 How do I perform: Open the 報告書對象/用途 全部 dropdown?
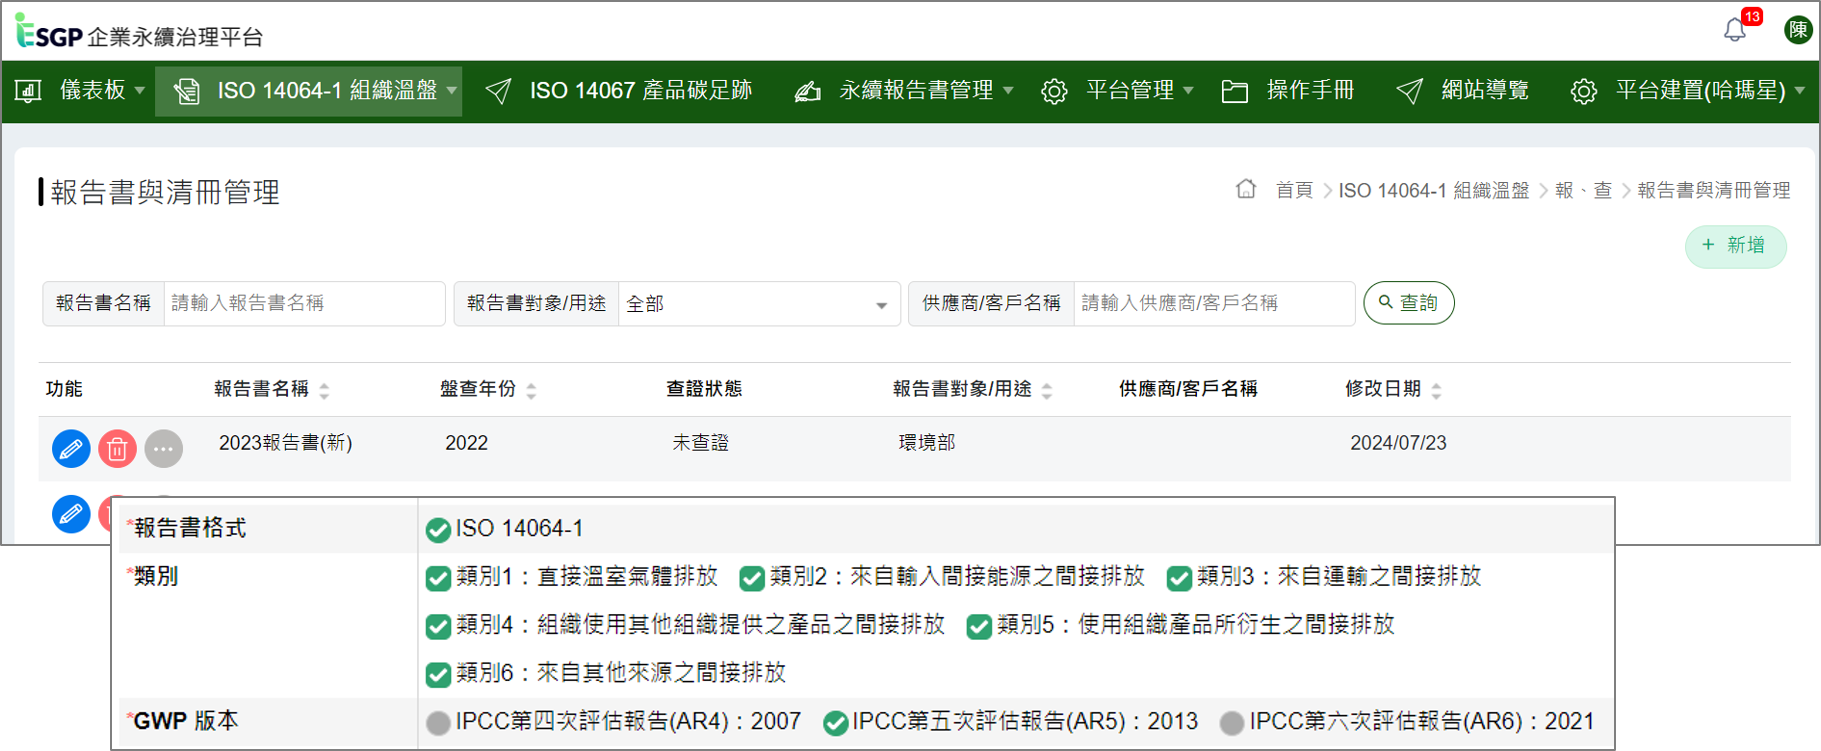click(x=759, y=304)
